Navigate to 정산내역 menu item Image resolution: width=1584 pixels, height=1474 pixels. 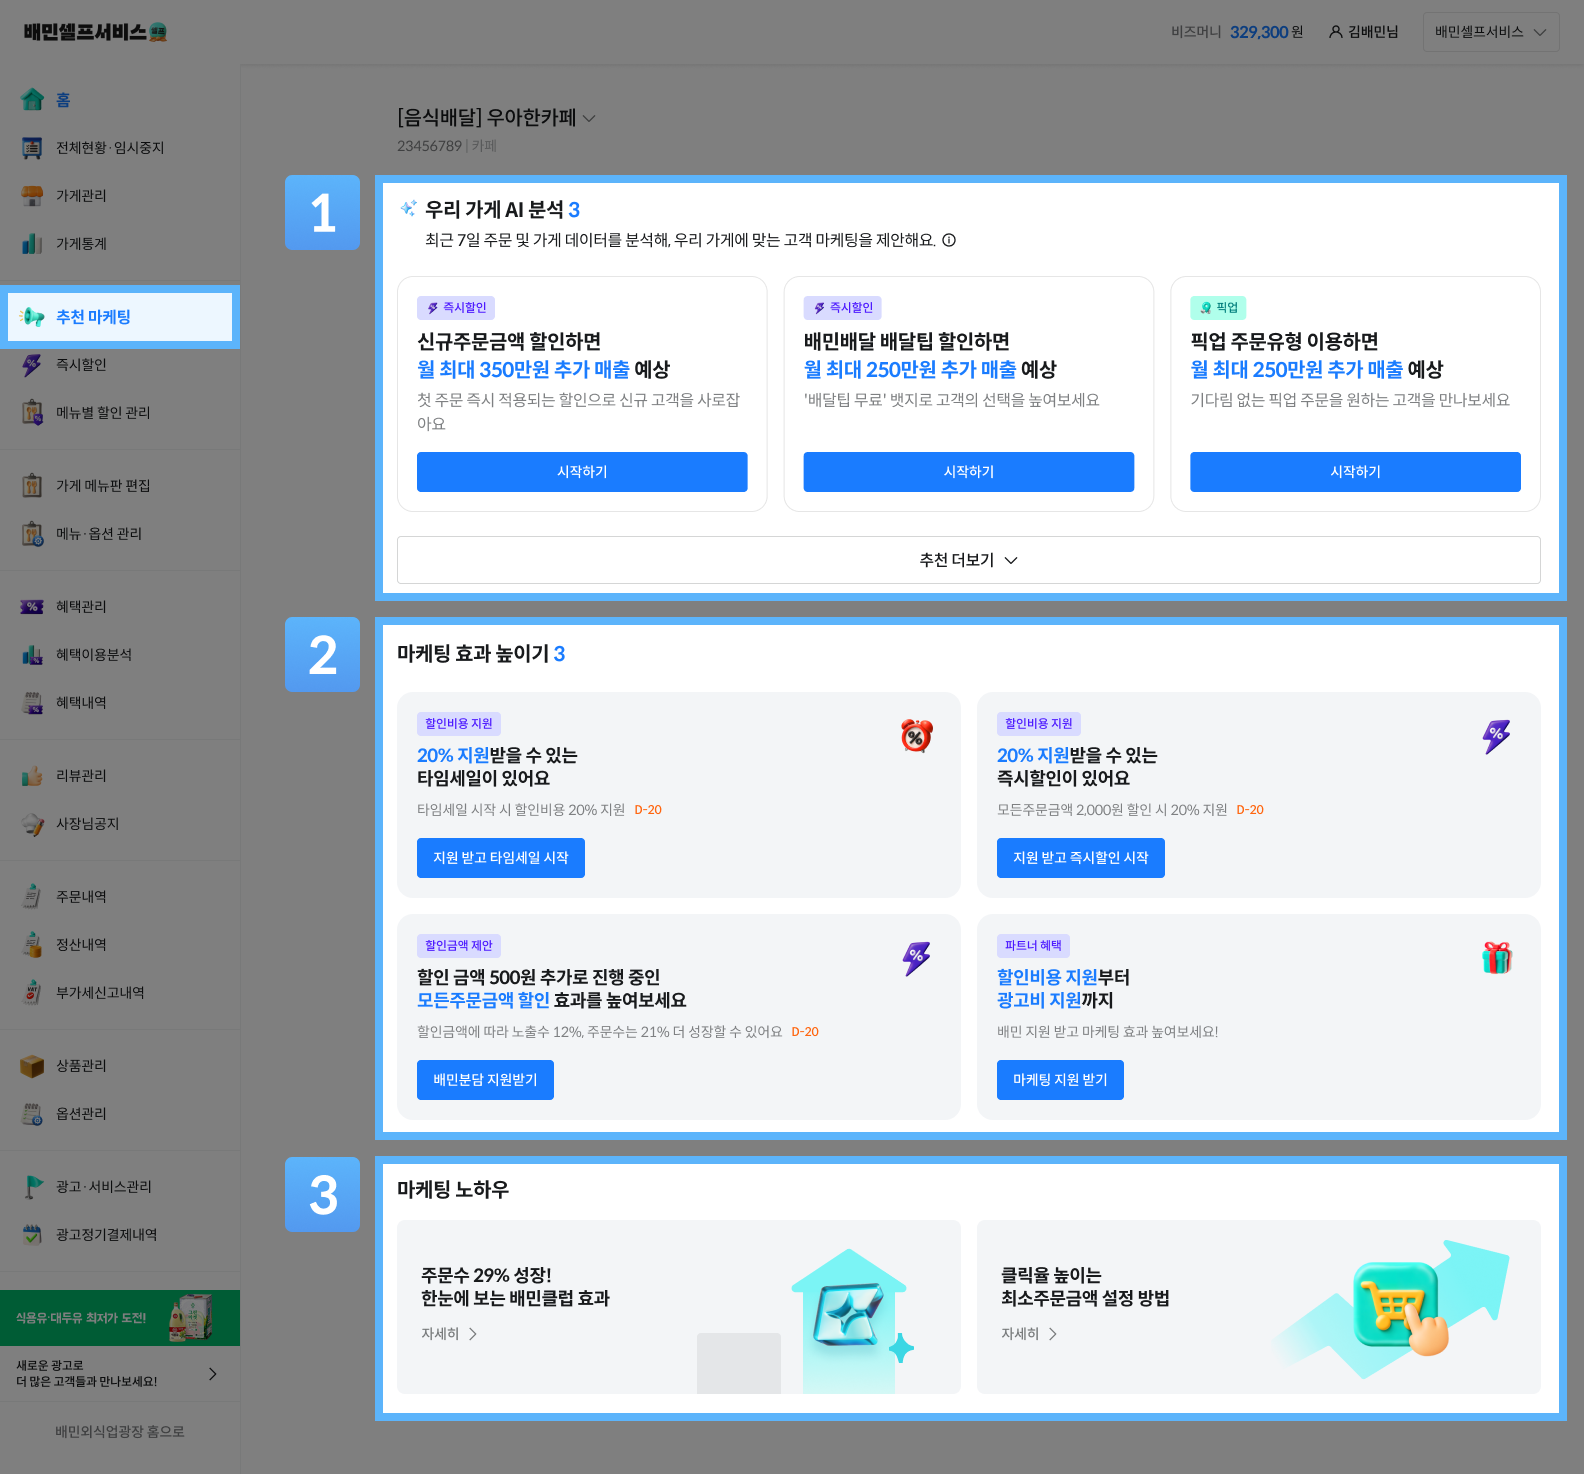120,945
